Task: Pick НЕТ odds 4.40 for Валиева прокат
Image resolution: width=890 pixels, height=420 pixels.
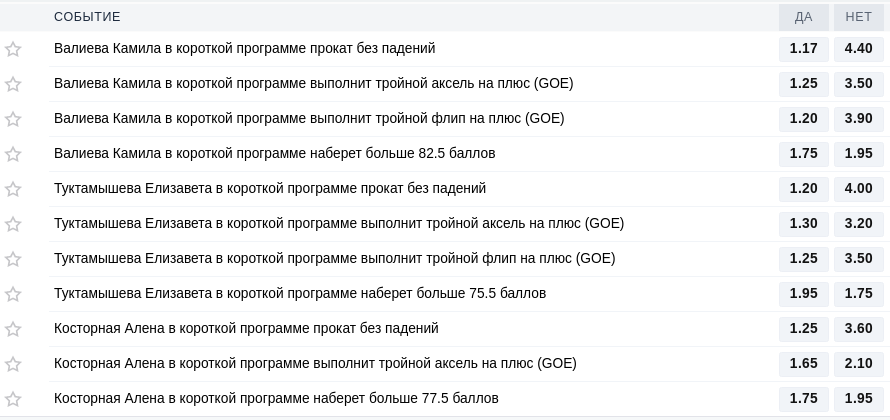Action: pos(858,49)
